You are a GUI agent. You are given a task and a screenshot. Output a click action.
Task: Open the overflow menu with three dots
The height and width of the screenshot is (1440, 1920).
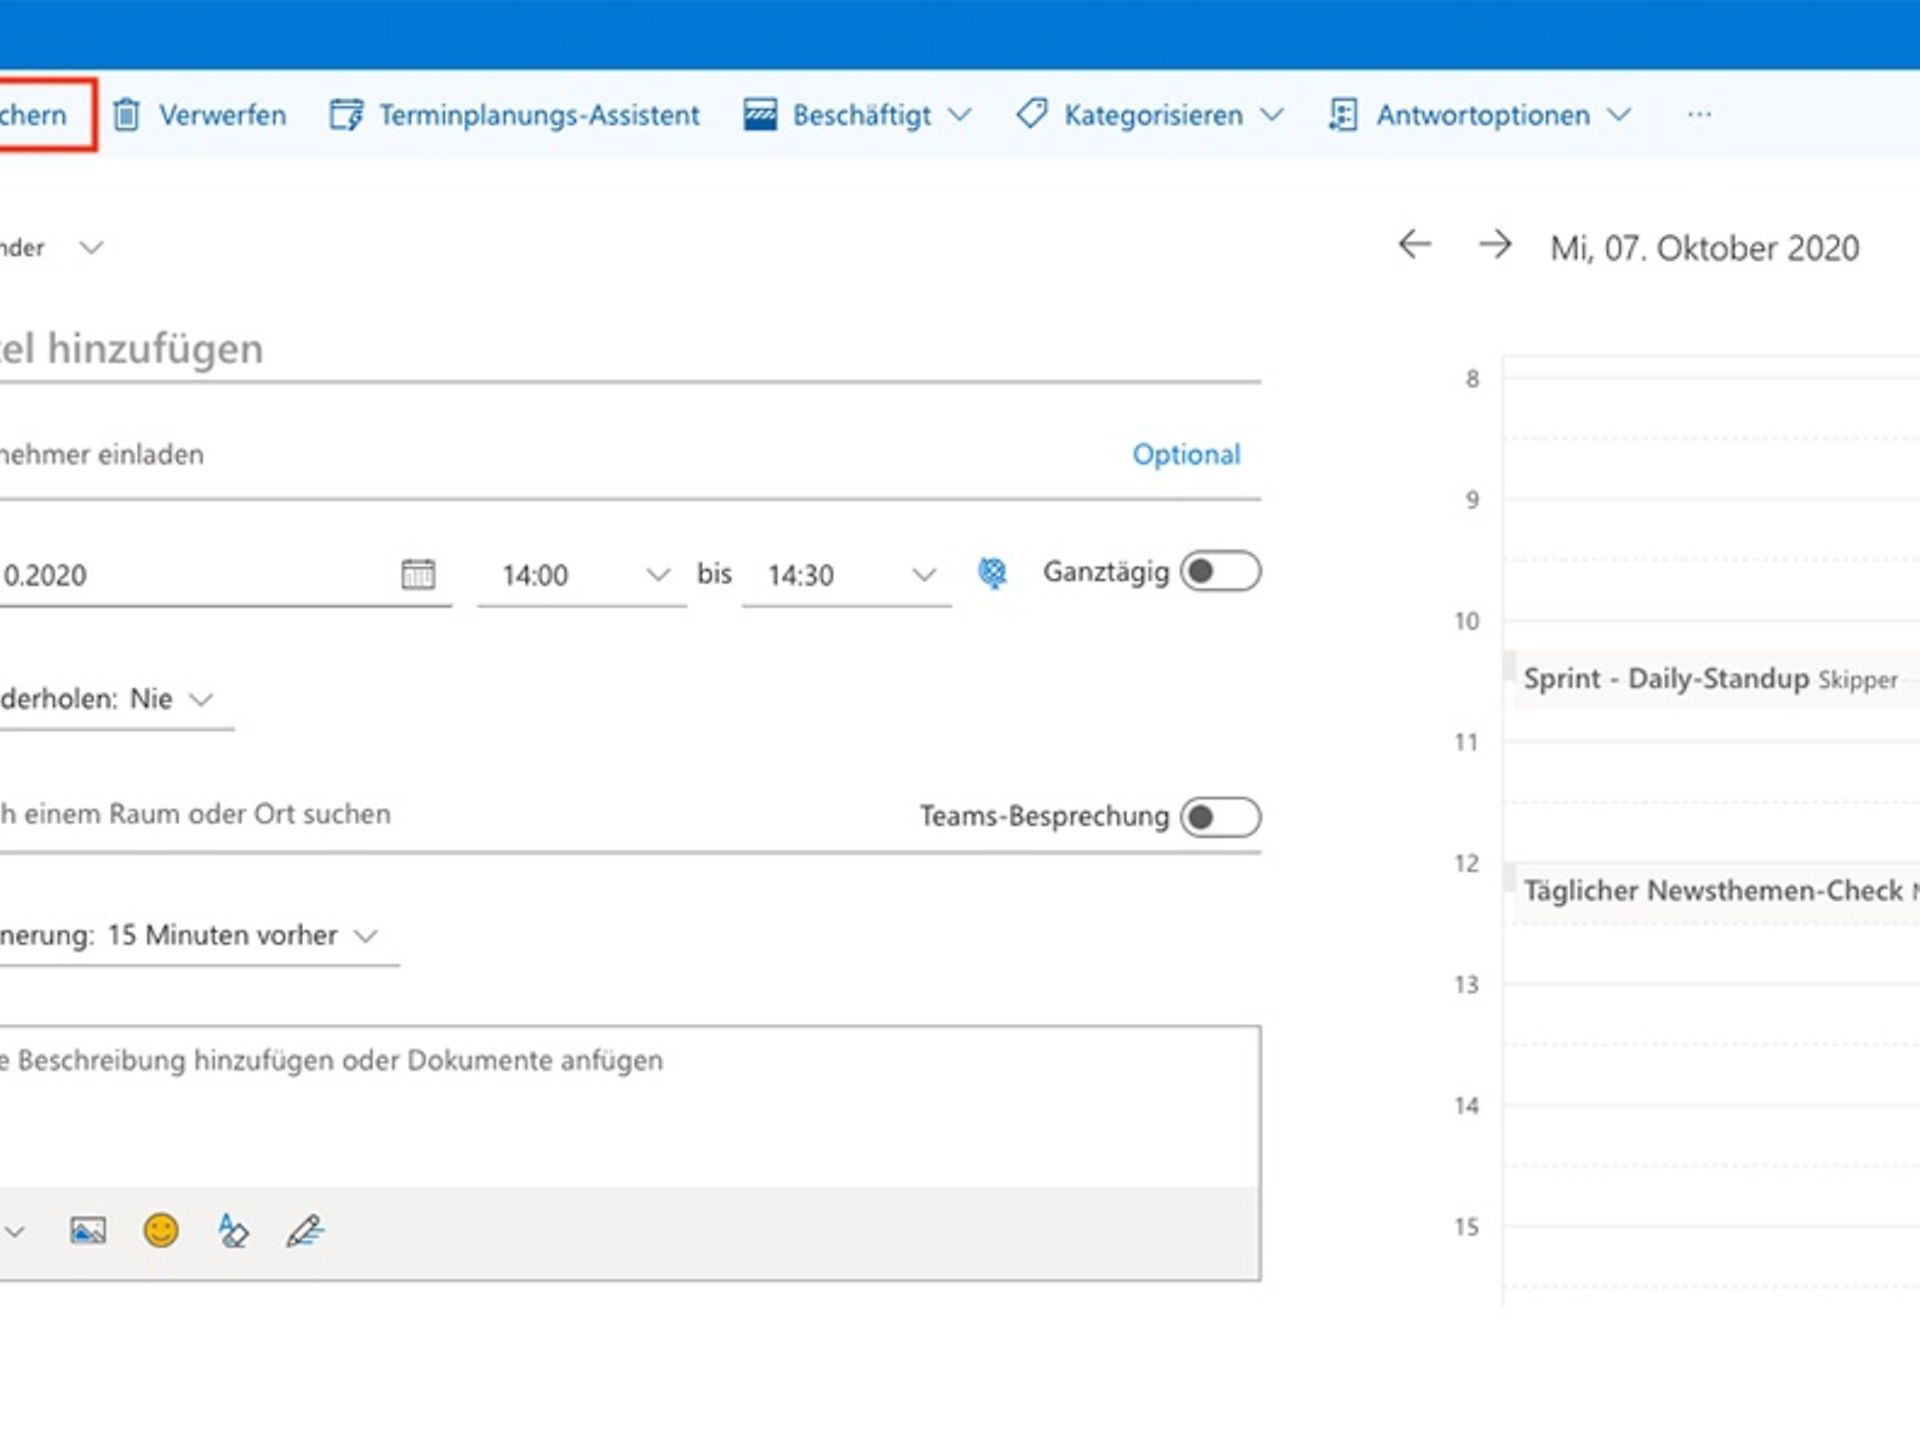[x=1699, y=114]
